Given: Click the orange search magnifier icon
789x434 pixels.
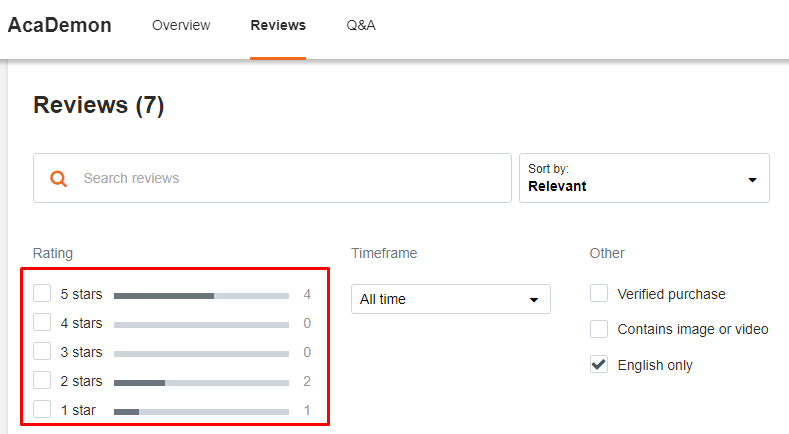Looking at the screenshot, I should tap(58, 179).
